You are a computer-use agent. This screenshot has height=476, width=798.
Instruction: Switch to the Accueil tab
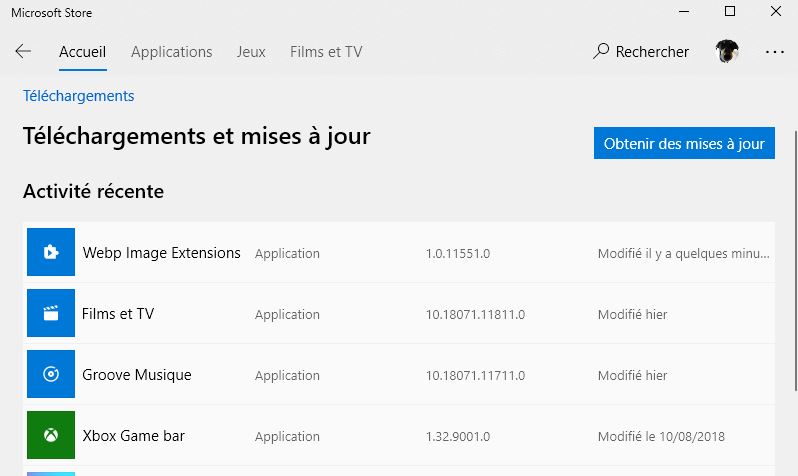[82, 52]
